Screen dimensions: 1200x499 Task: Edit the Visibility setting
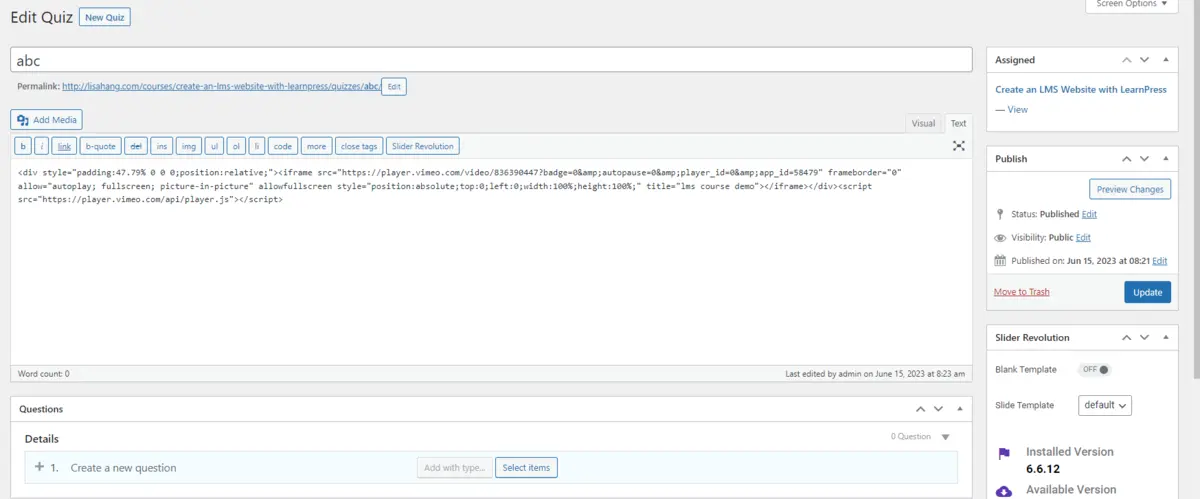tap(1083, 238)
